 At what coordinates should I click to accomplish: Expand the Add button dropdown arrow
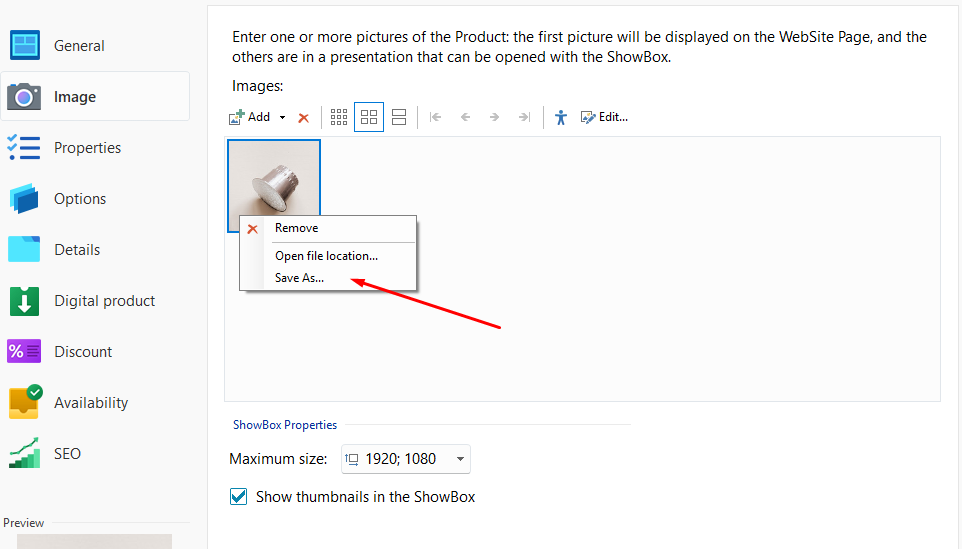282,118
